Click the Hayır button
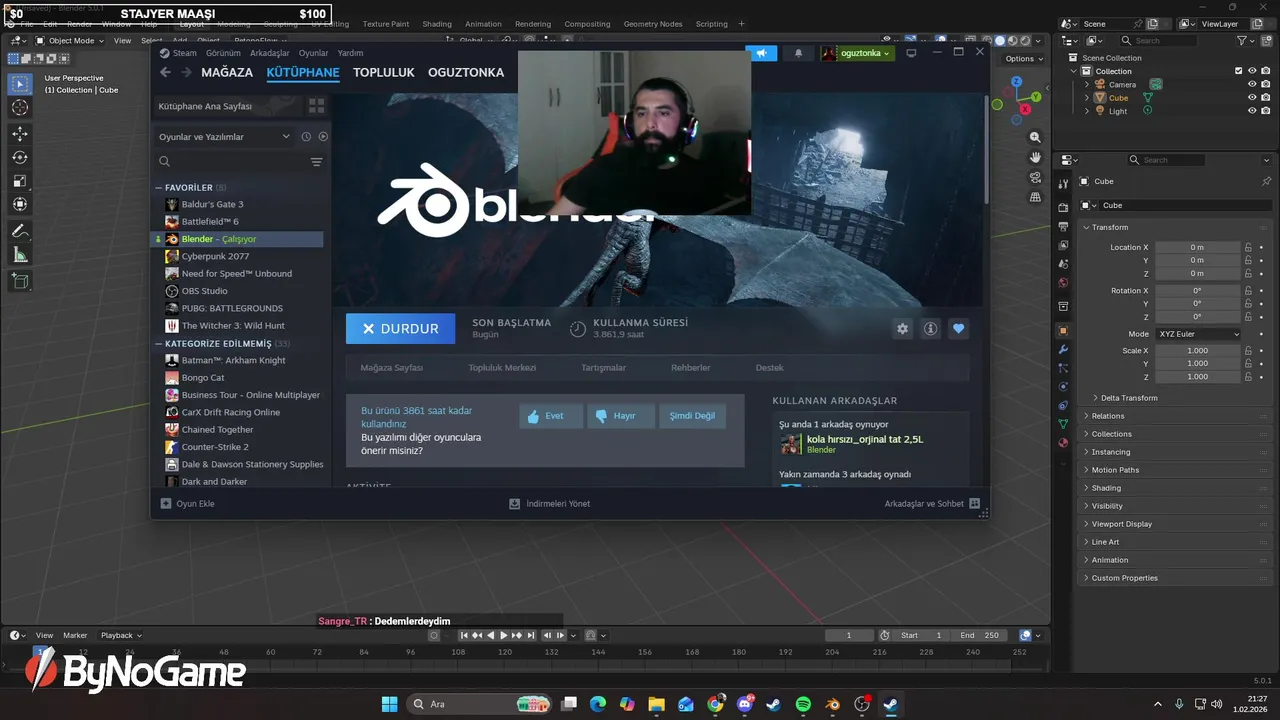Viewport: 1280px width, 720px height. click(x=620, y=416)
